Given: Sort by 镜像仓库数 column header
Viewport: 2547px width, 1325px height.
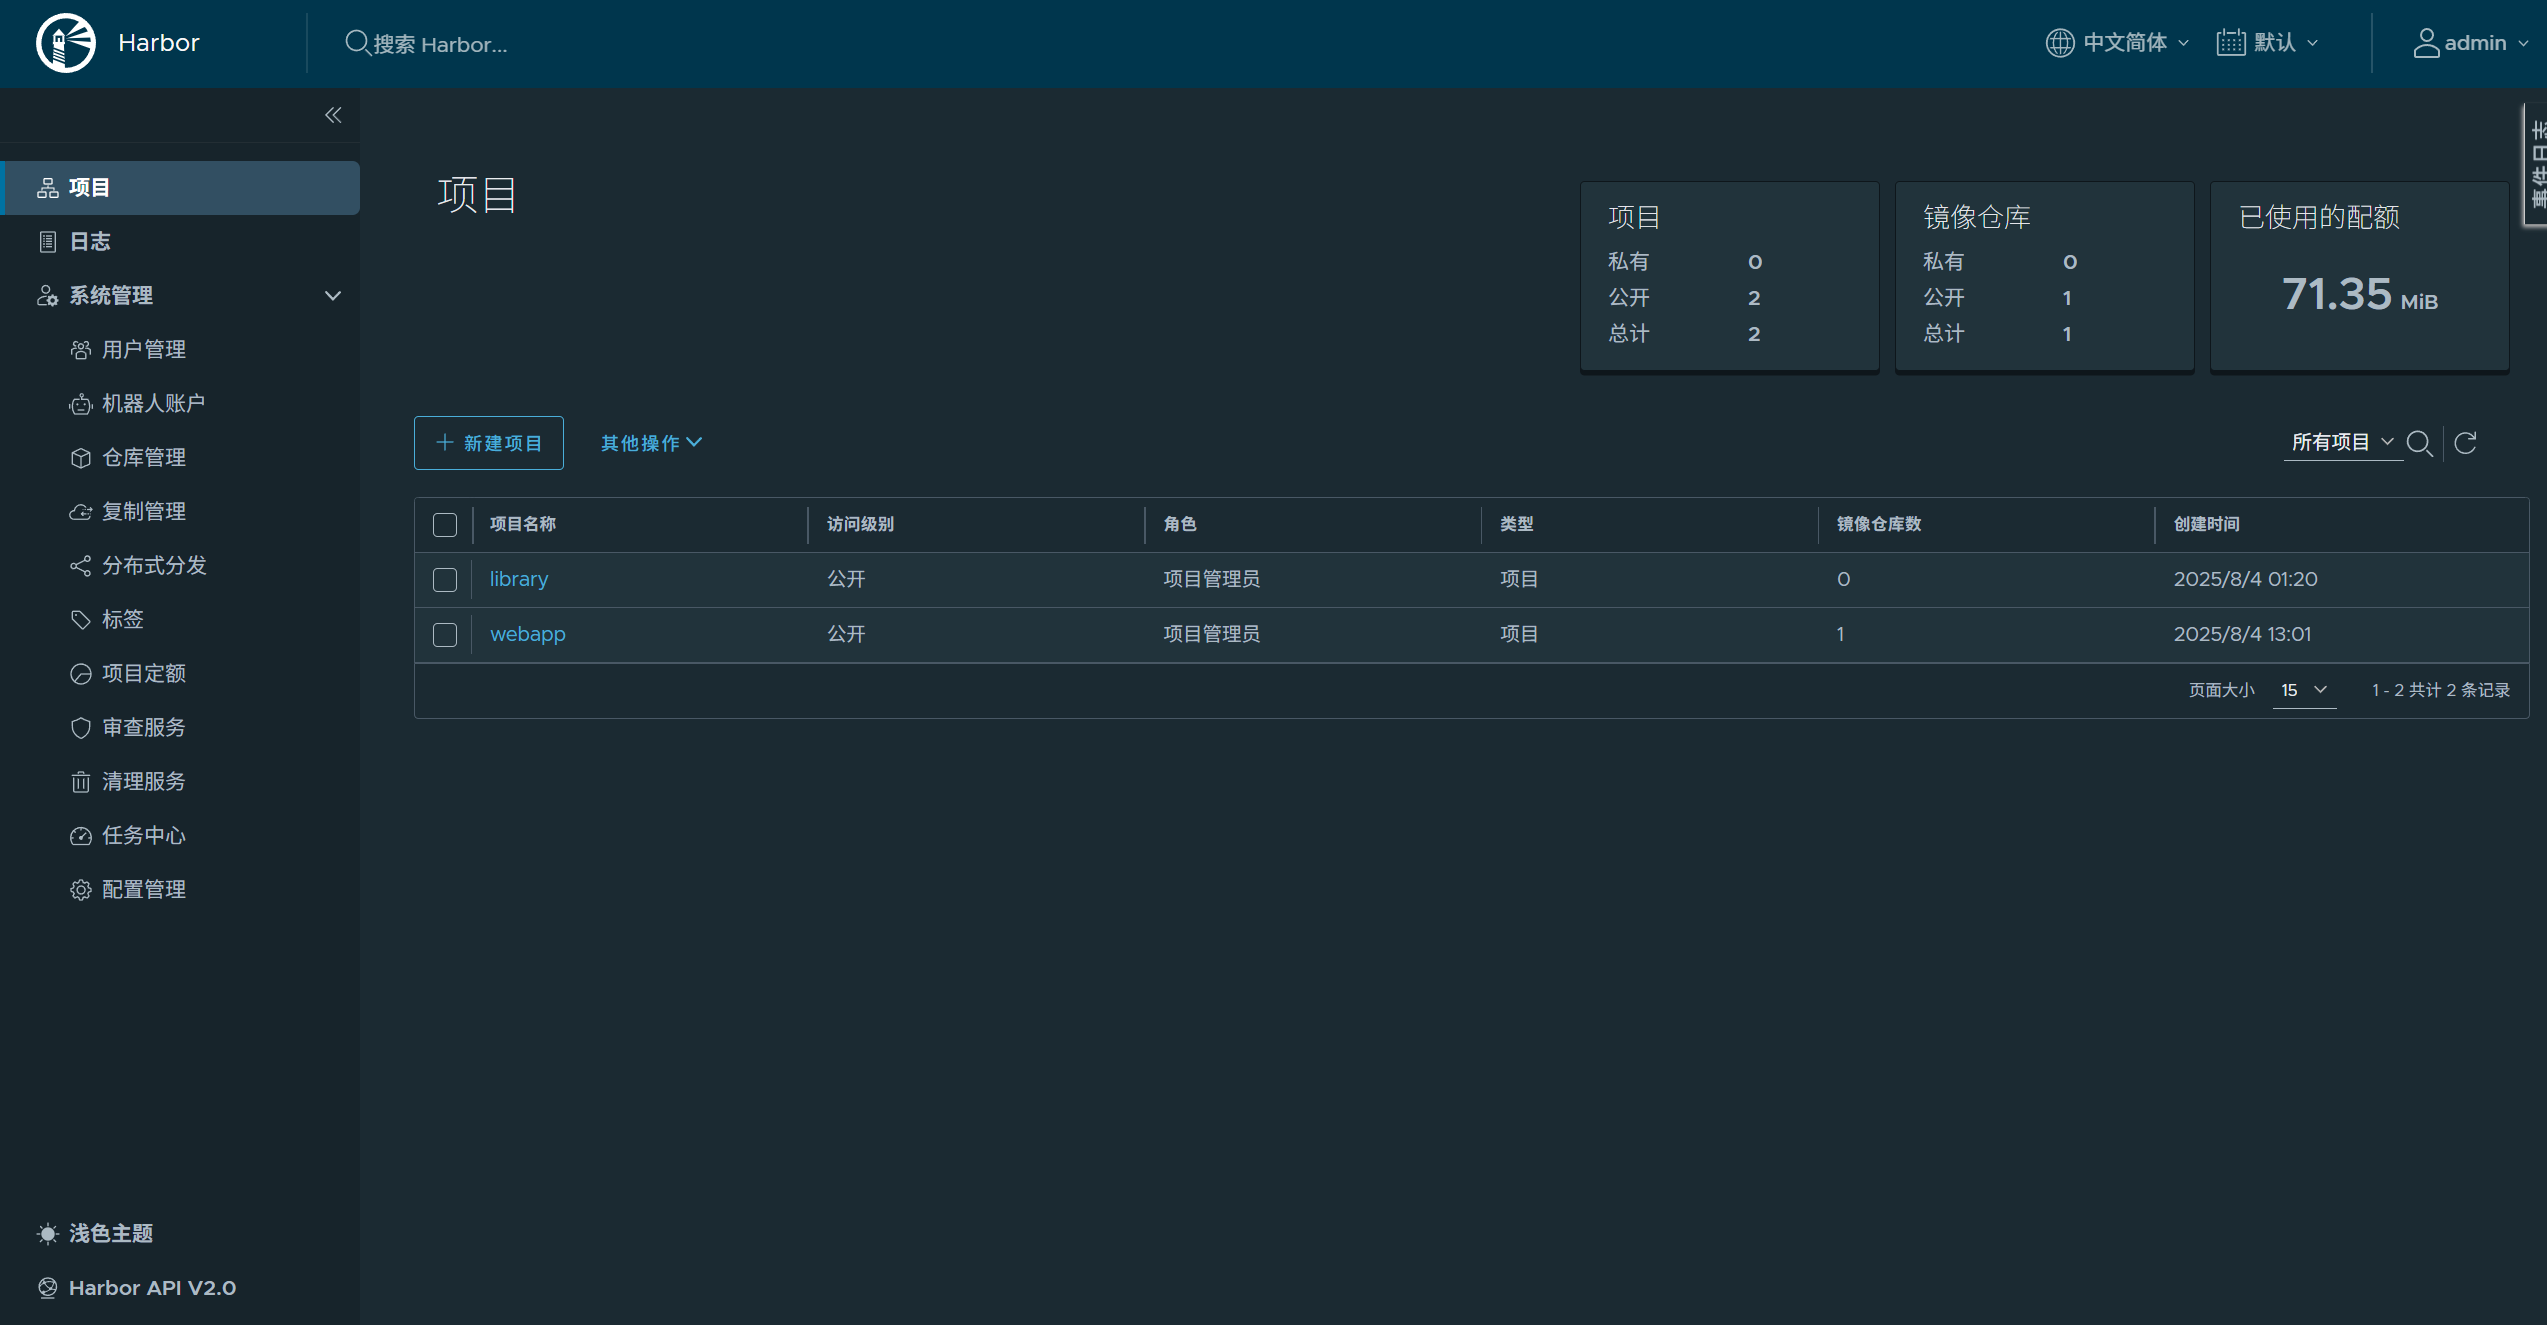Looking at the screenshot, I should click(1879, 524).
